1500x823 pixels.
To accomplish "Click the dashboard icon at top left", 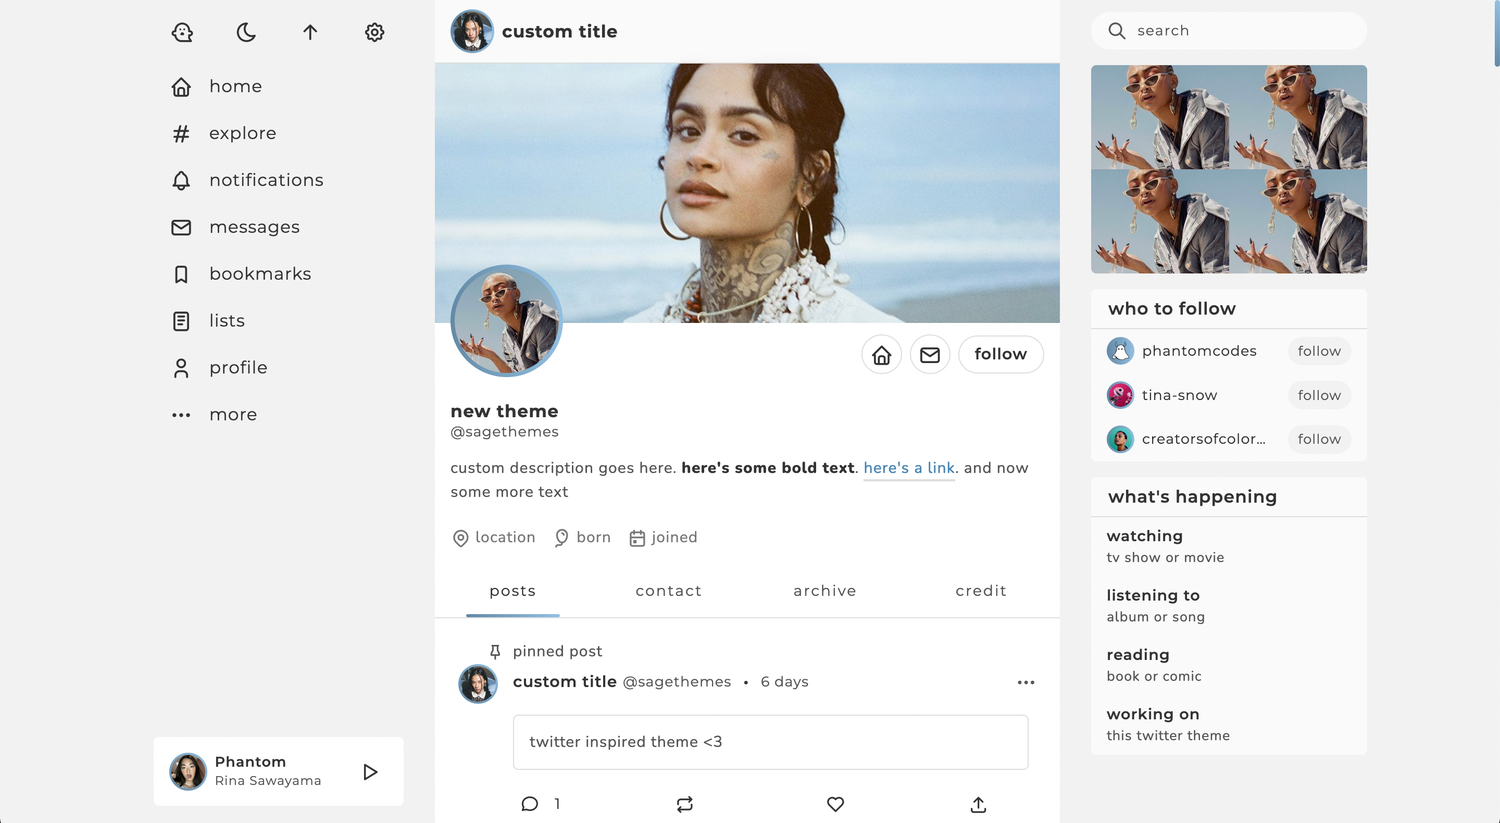I will pyautogui.click(x=182, y=32).
